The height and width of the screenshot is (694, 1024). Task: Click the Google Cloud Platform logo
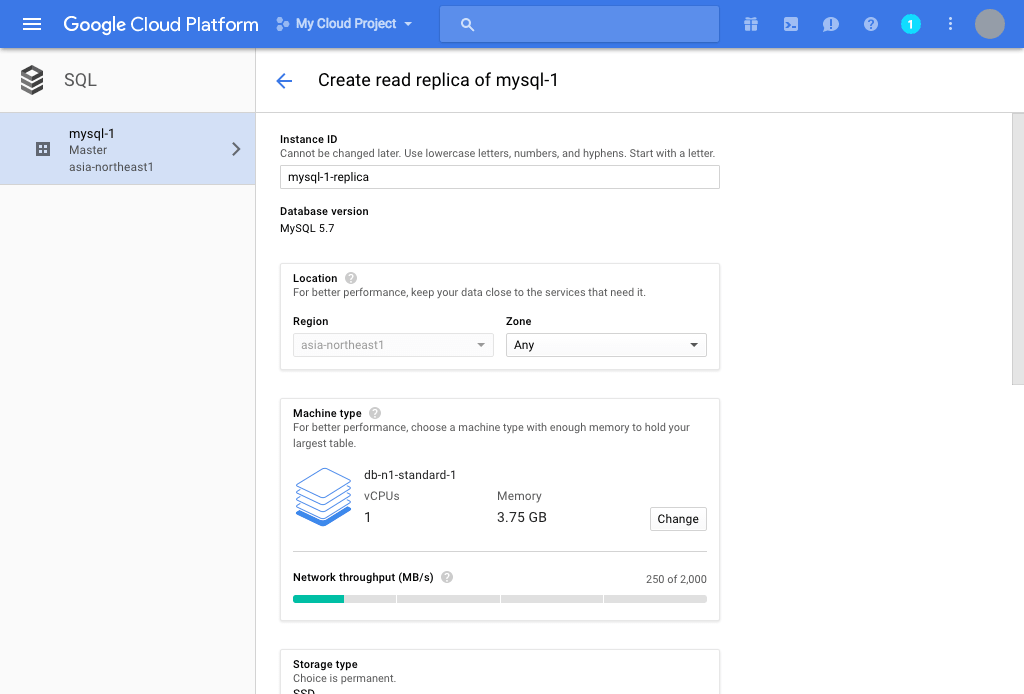(x=161, y=24)
